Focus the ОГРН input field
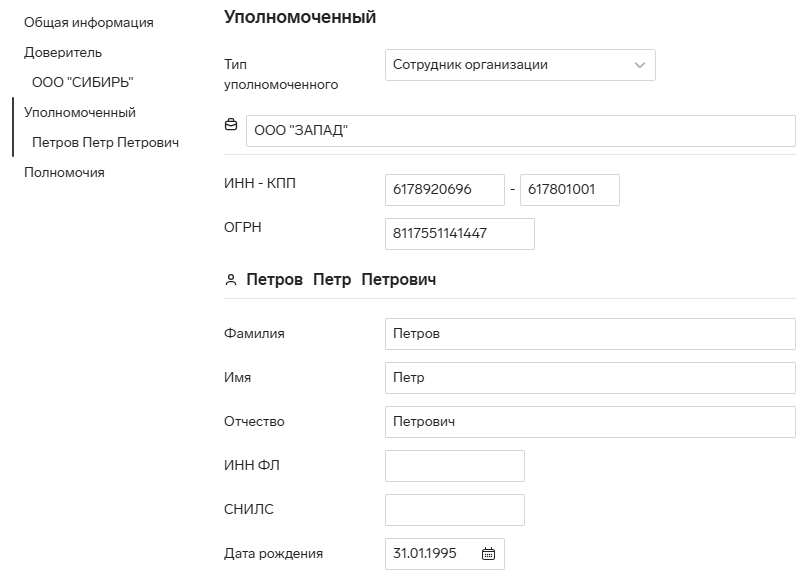 point(459,234)
